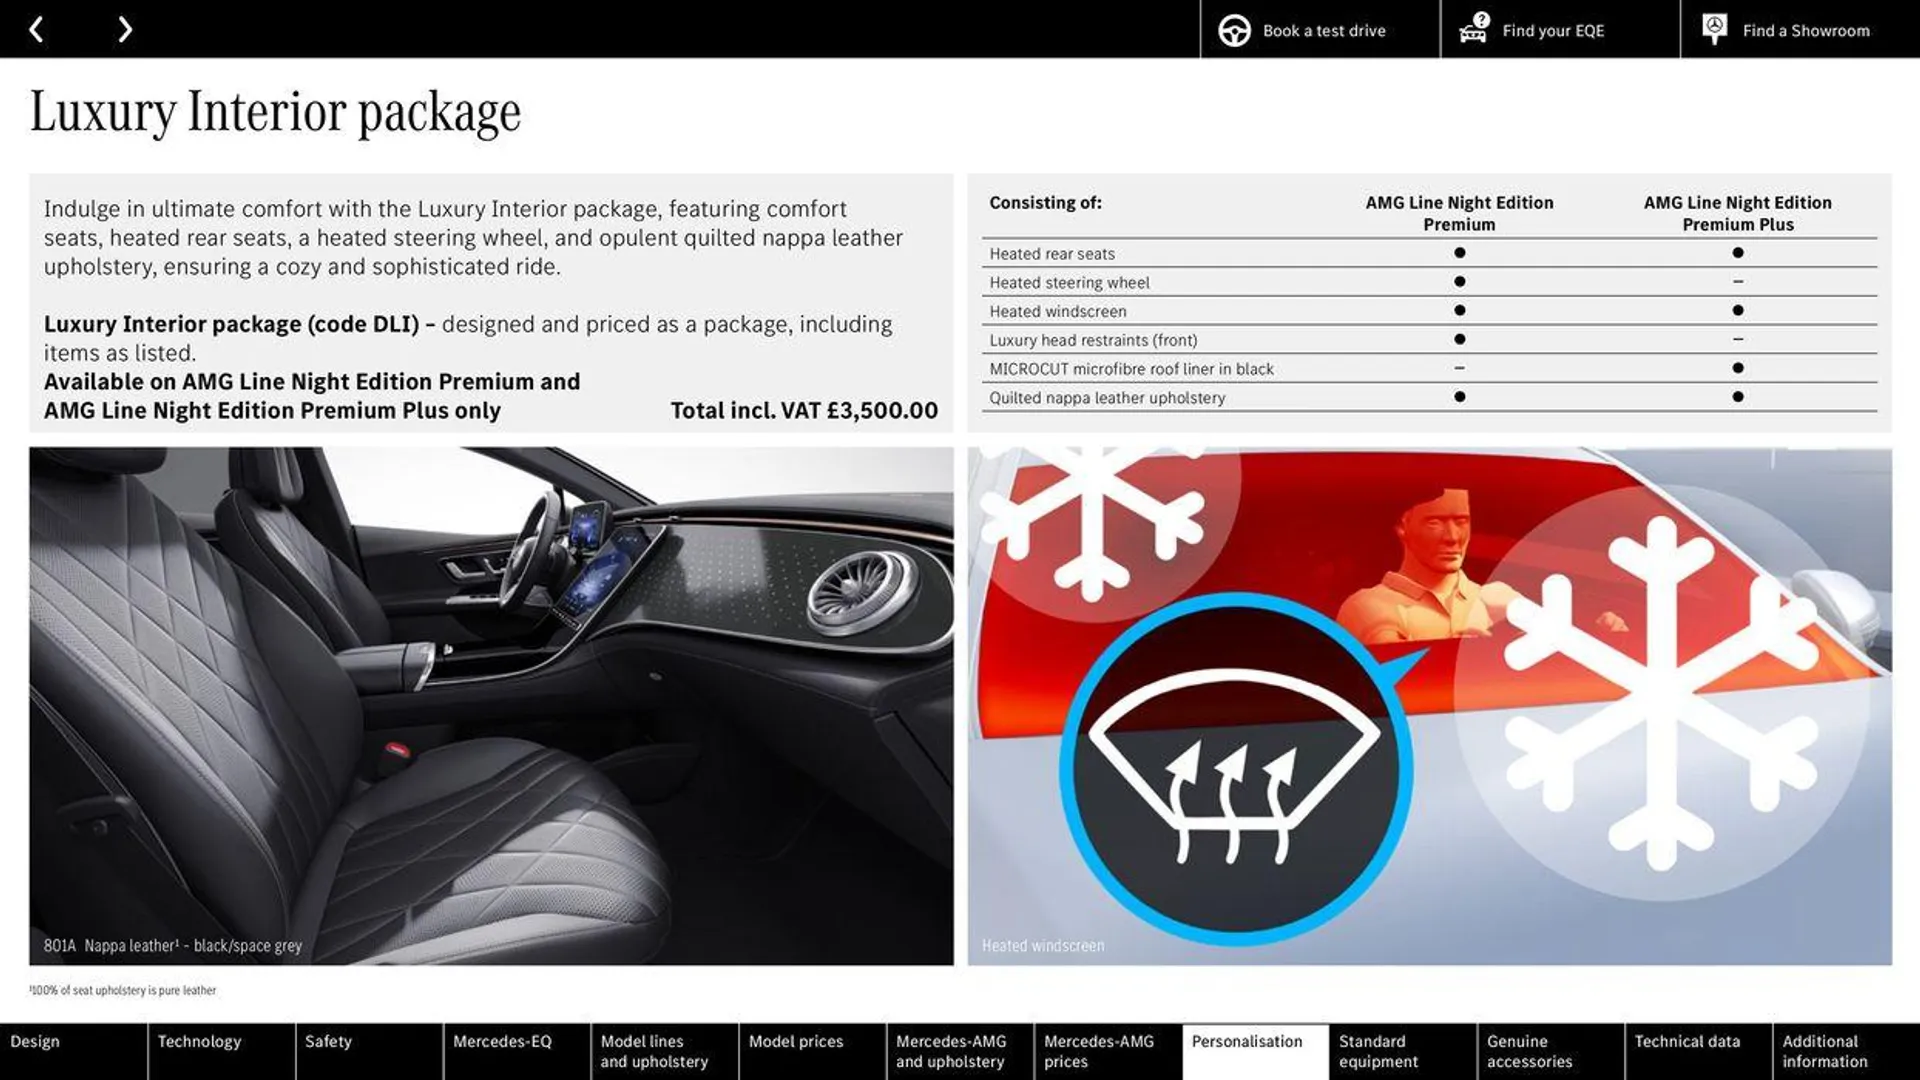Click the Luxury Interior package heading
Image resolution: width=1920 pixels, height=1080 pixels.
click(x=275, y=112)
